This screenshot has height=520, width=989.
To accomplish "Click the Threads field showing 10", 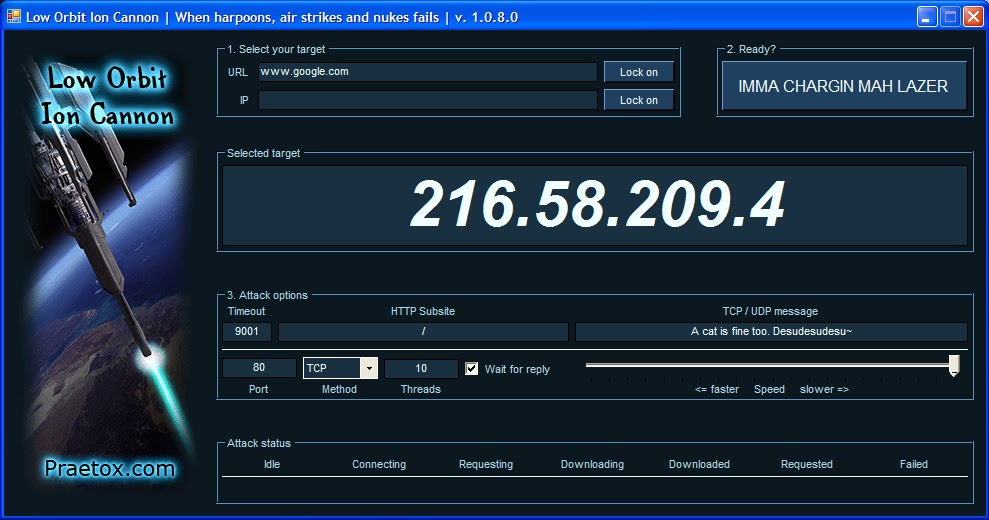I will pos(421,368).
